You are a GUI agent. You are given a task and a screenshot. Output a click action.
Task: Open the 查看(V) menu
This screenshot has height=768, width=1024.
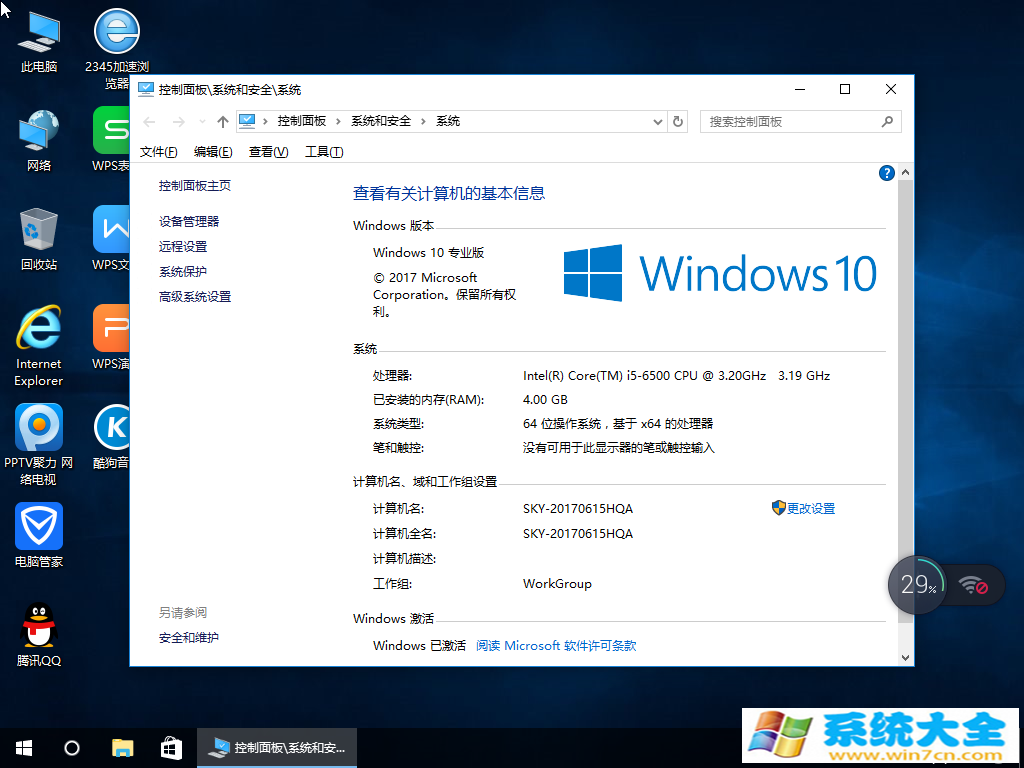[x=268, y=152]
